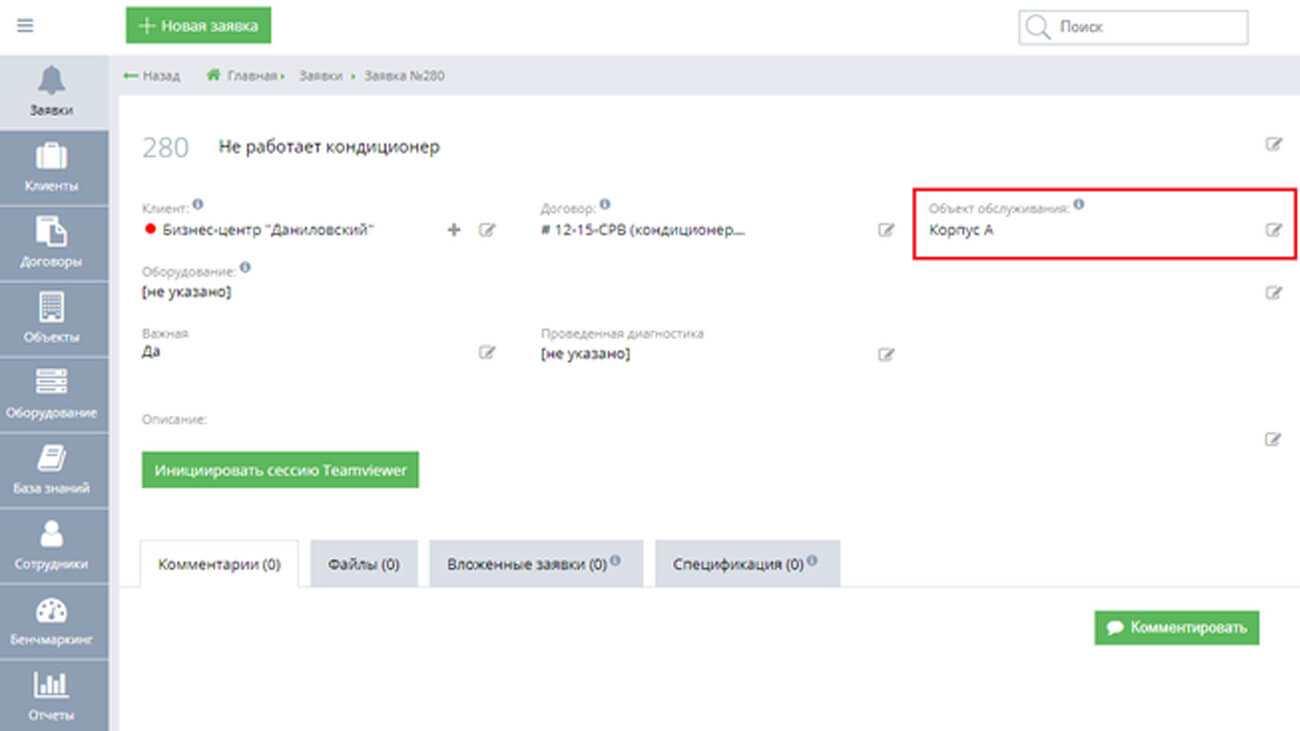Click the hamburger menu icon
Screen dimensions: 1300x731
[25, 26]
